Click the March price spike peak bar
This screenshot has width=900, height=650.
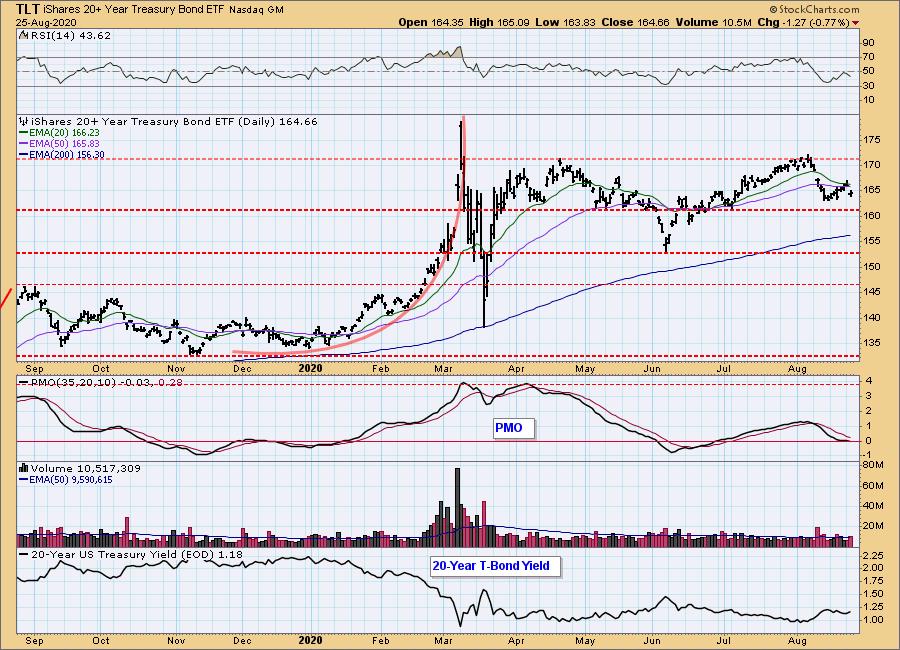pos(461,145)
